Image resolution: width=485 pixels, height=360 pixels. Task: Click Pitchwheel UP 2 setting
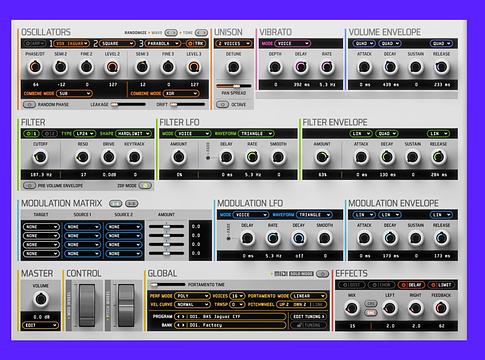pos(284,305)
